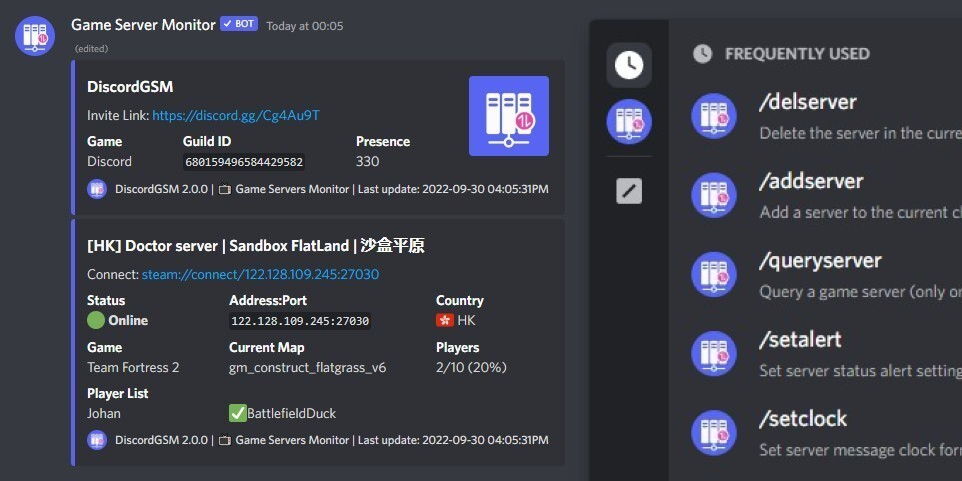The width and height of the screenshot is (962, 481).
Task: Click the Team Fortress 2 game value
Action: pos(133,367)
